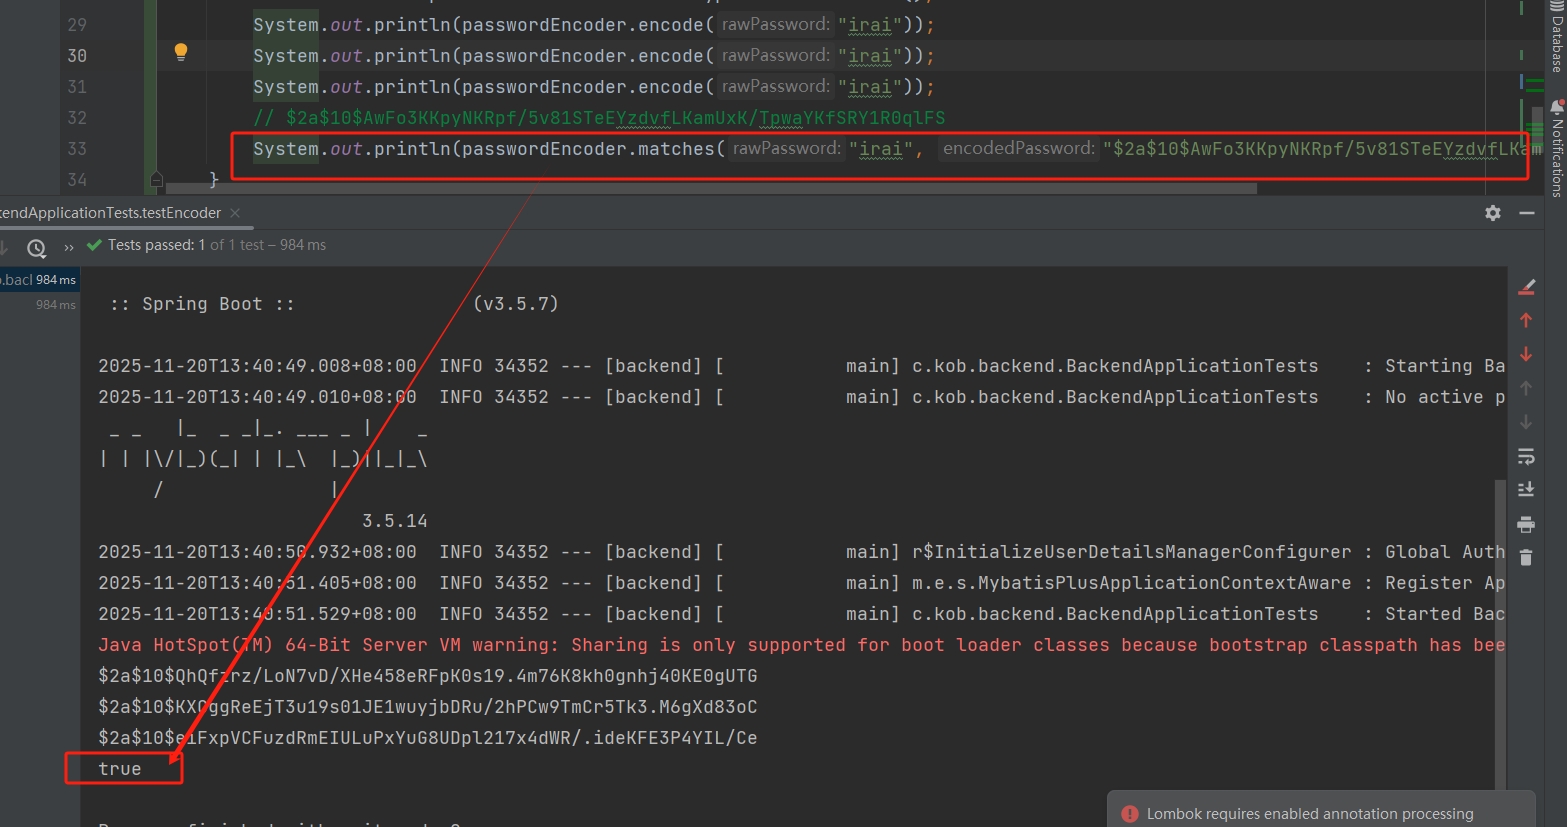Click the red pencil icon above console arrows
This screenshot has width=1567, height=827.
click(x=1526, y=287)
